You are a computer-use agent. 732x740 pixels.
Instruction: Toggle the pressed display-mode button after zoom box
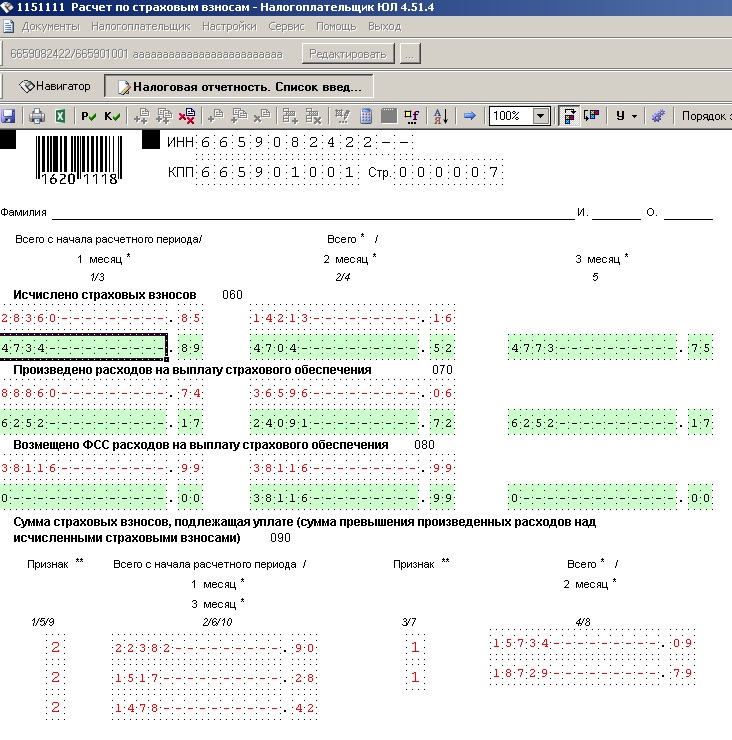(x=568, y=116)
